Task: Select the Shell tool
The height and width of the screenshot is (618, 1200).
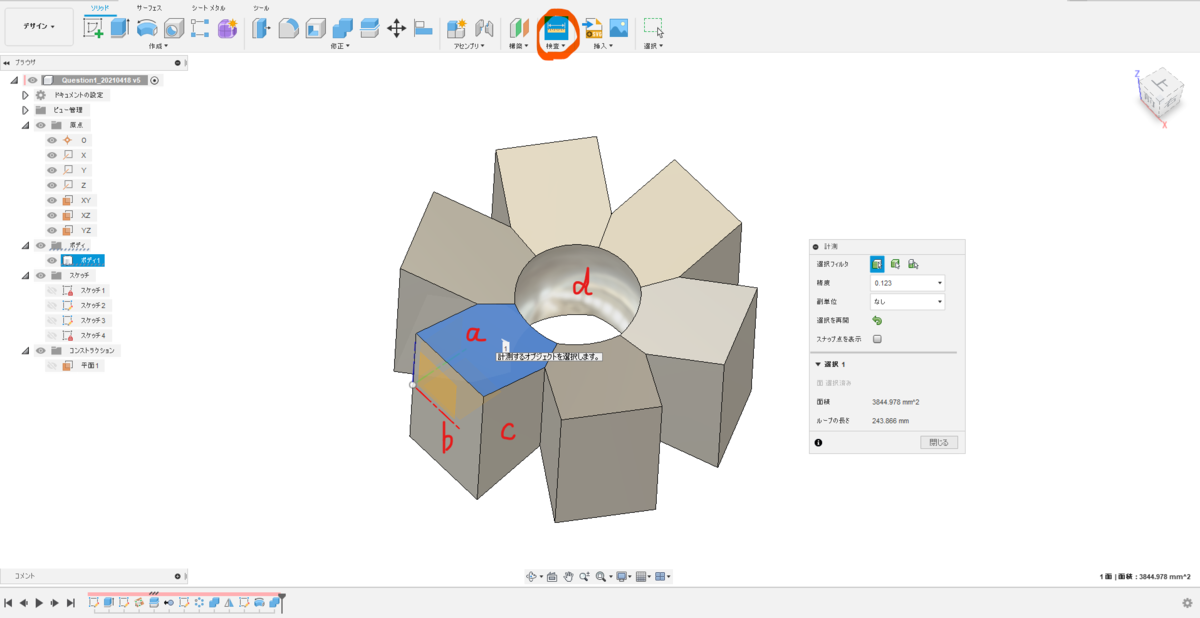Action: tap(315, 29)
